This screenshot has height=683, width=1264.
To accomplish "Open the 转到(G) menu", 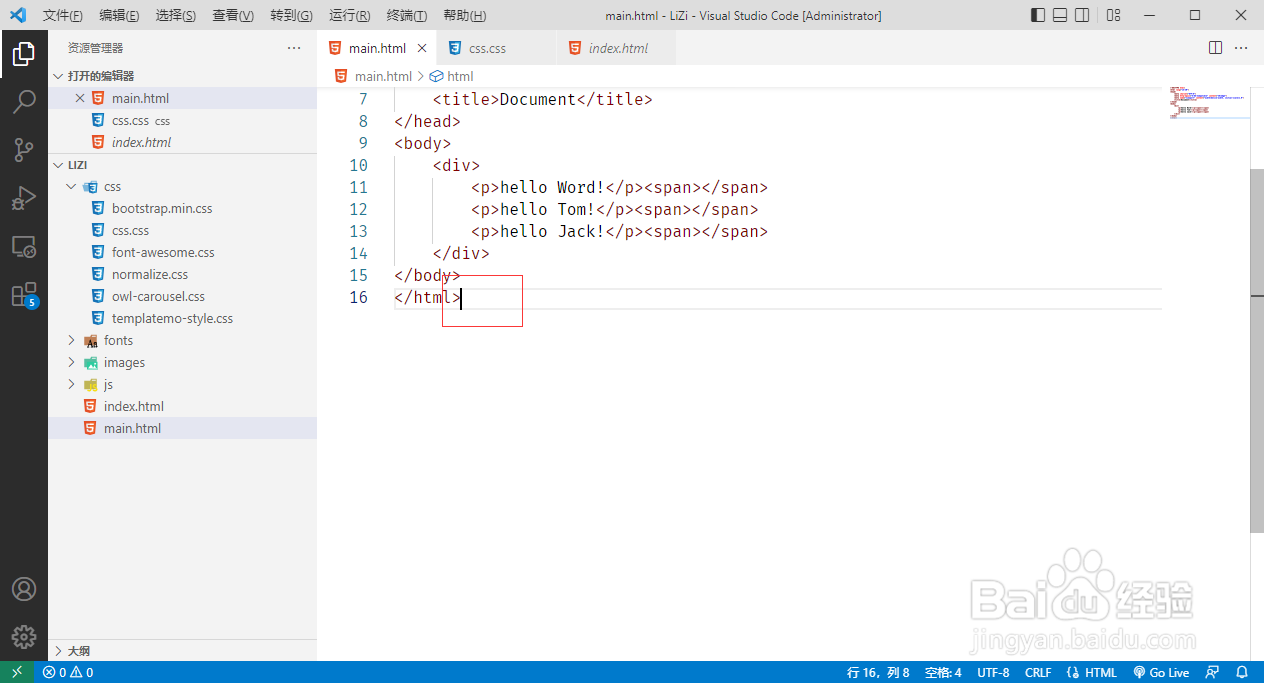I will pyautogui.click(x=291, y=16).
